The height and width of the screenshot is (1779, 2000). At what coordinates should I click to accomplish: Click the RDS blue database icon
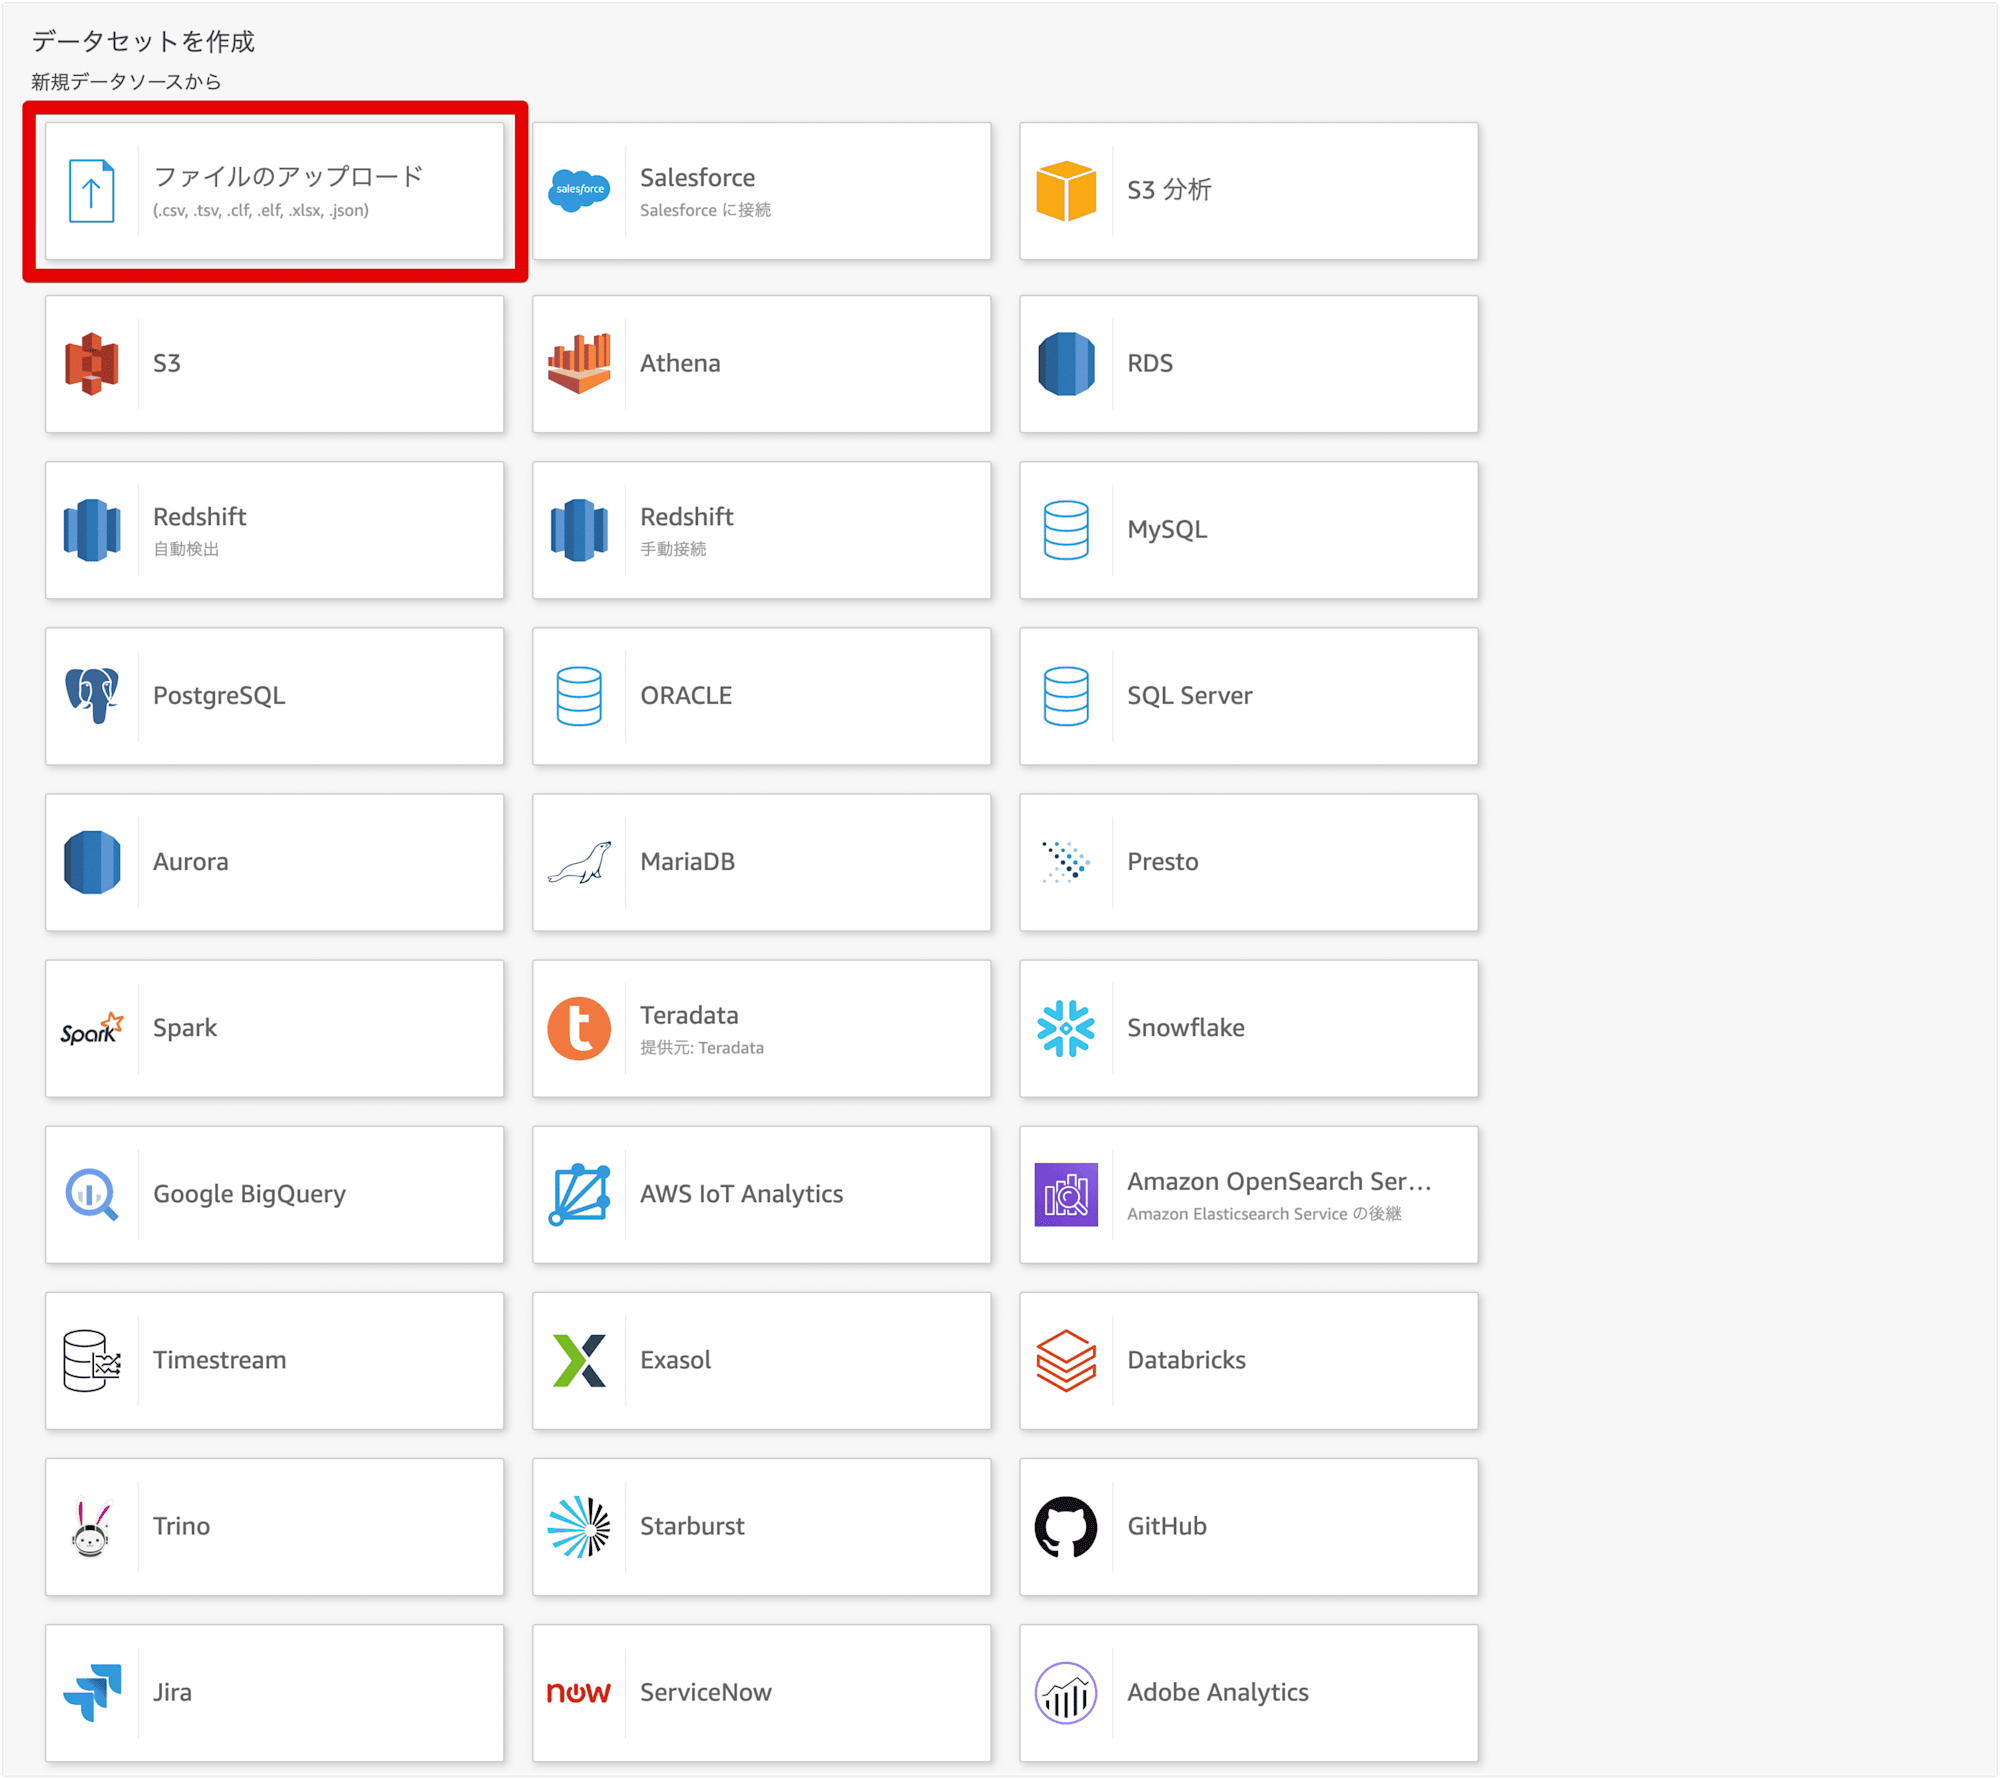[1066, 363]
